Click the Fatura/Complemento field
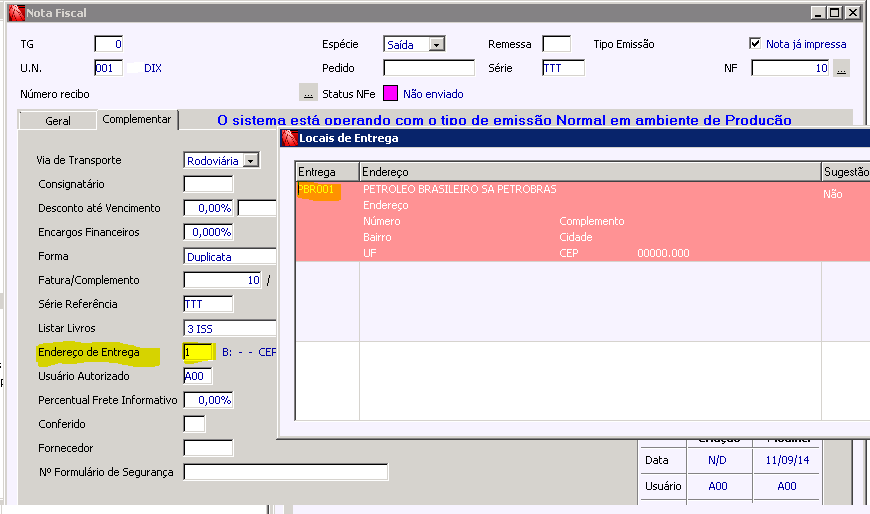Image resolution: width=870 pixels, height=514 pixels. coord(222,280)
